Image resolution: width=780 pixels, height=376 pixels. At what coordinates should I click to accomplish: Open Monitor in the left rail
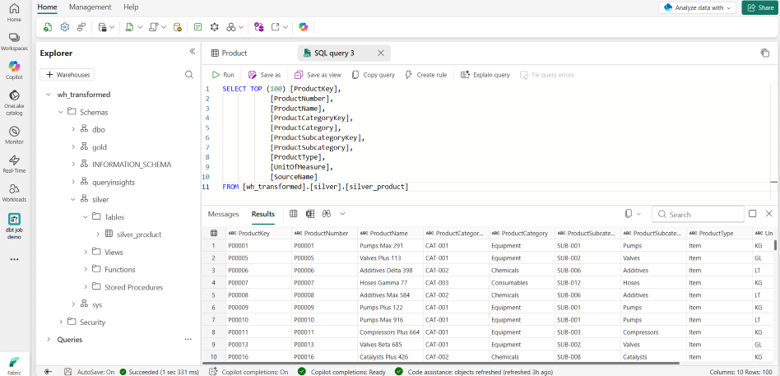[14, 135]
